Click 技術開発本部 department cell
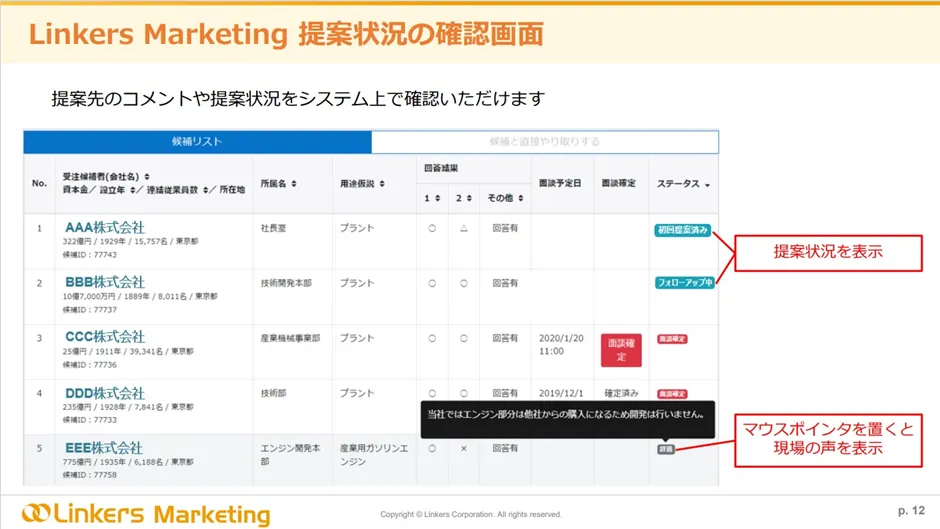The height and width of the screenshot is (529, 940). pyautogui.click(x=286, y=282)
